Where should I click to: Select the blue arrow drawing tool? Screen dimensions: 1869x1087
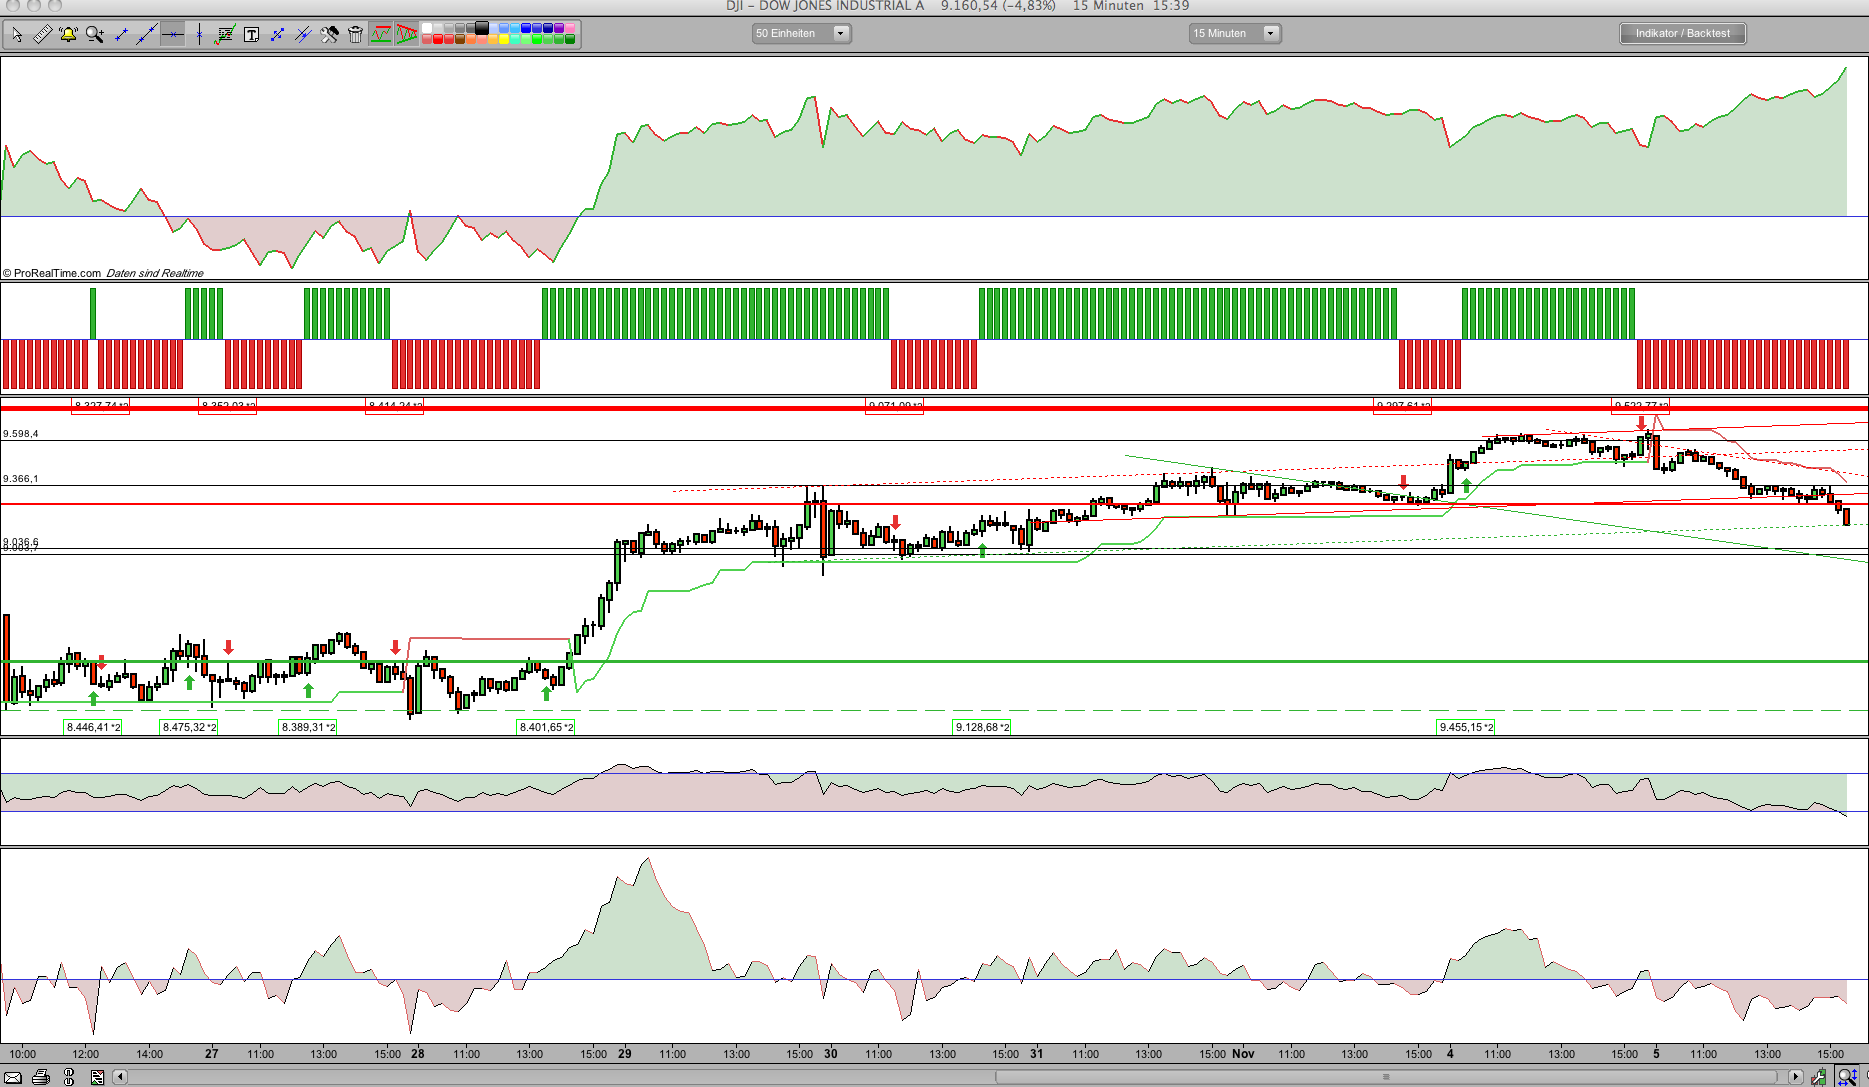[x=277, y=35]
